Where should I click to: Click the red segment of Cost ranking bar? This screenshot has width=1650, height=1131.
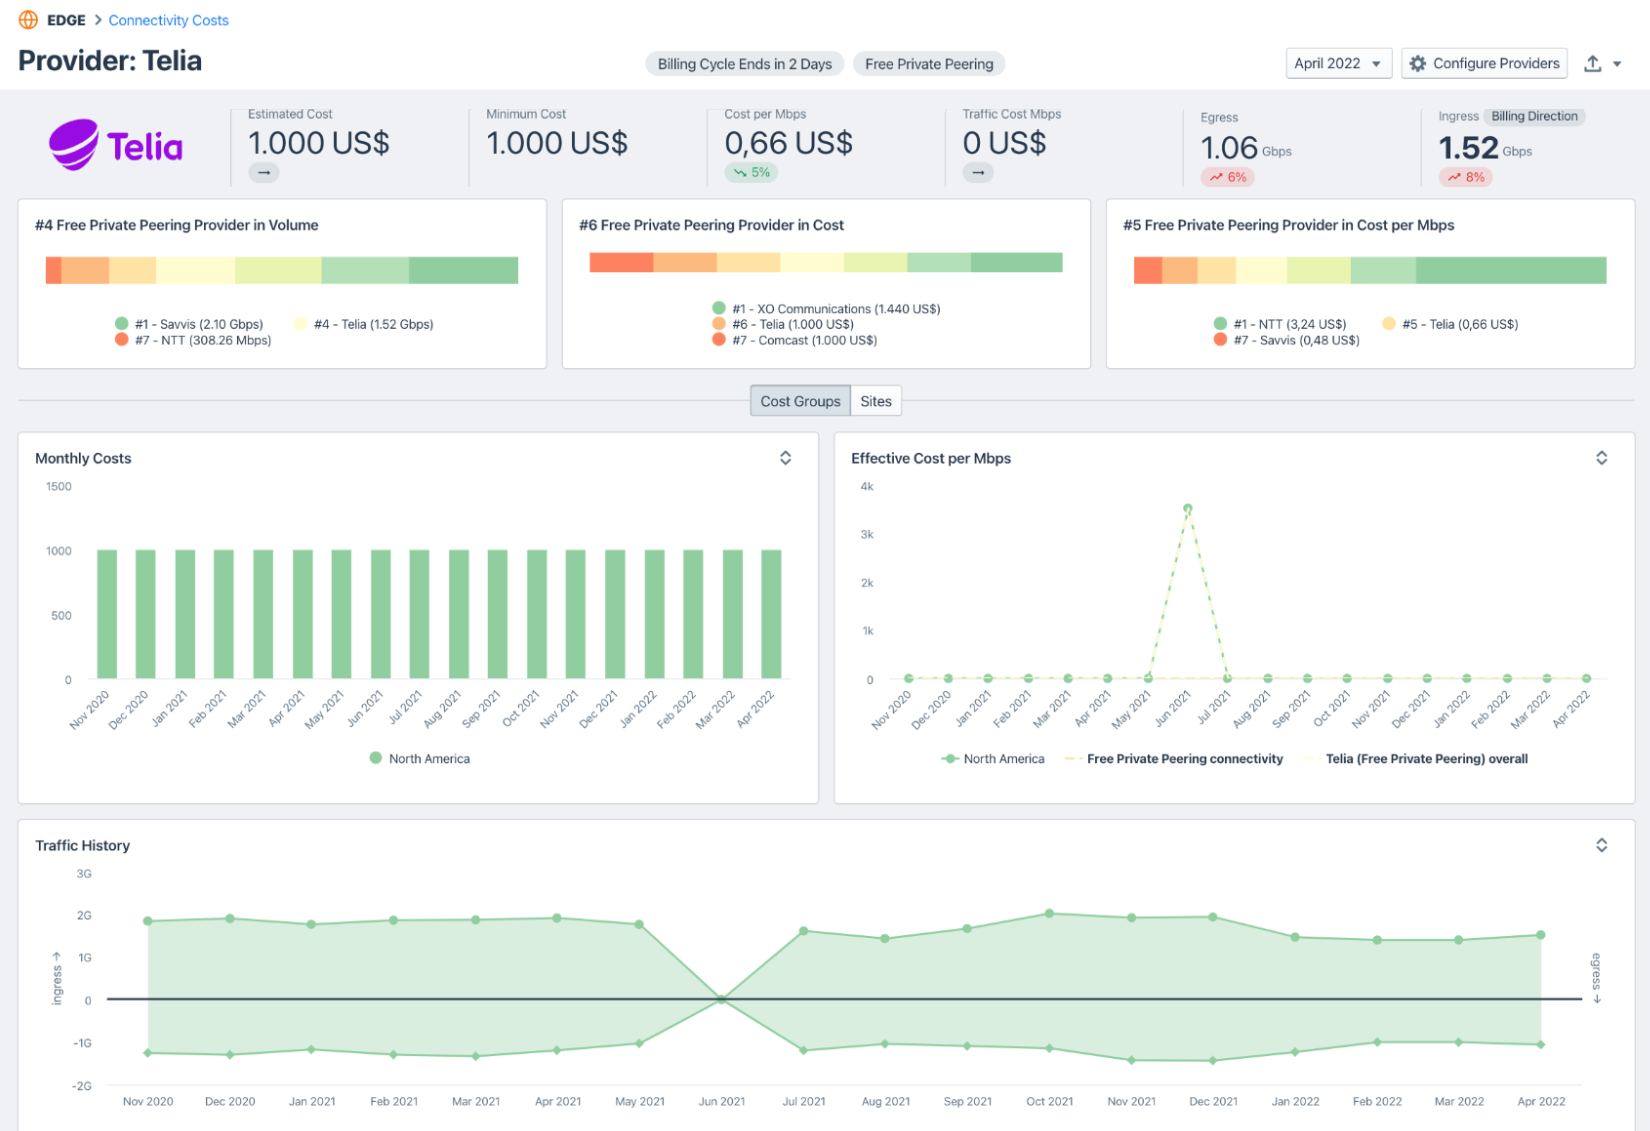click(621, 262)
